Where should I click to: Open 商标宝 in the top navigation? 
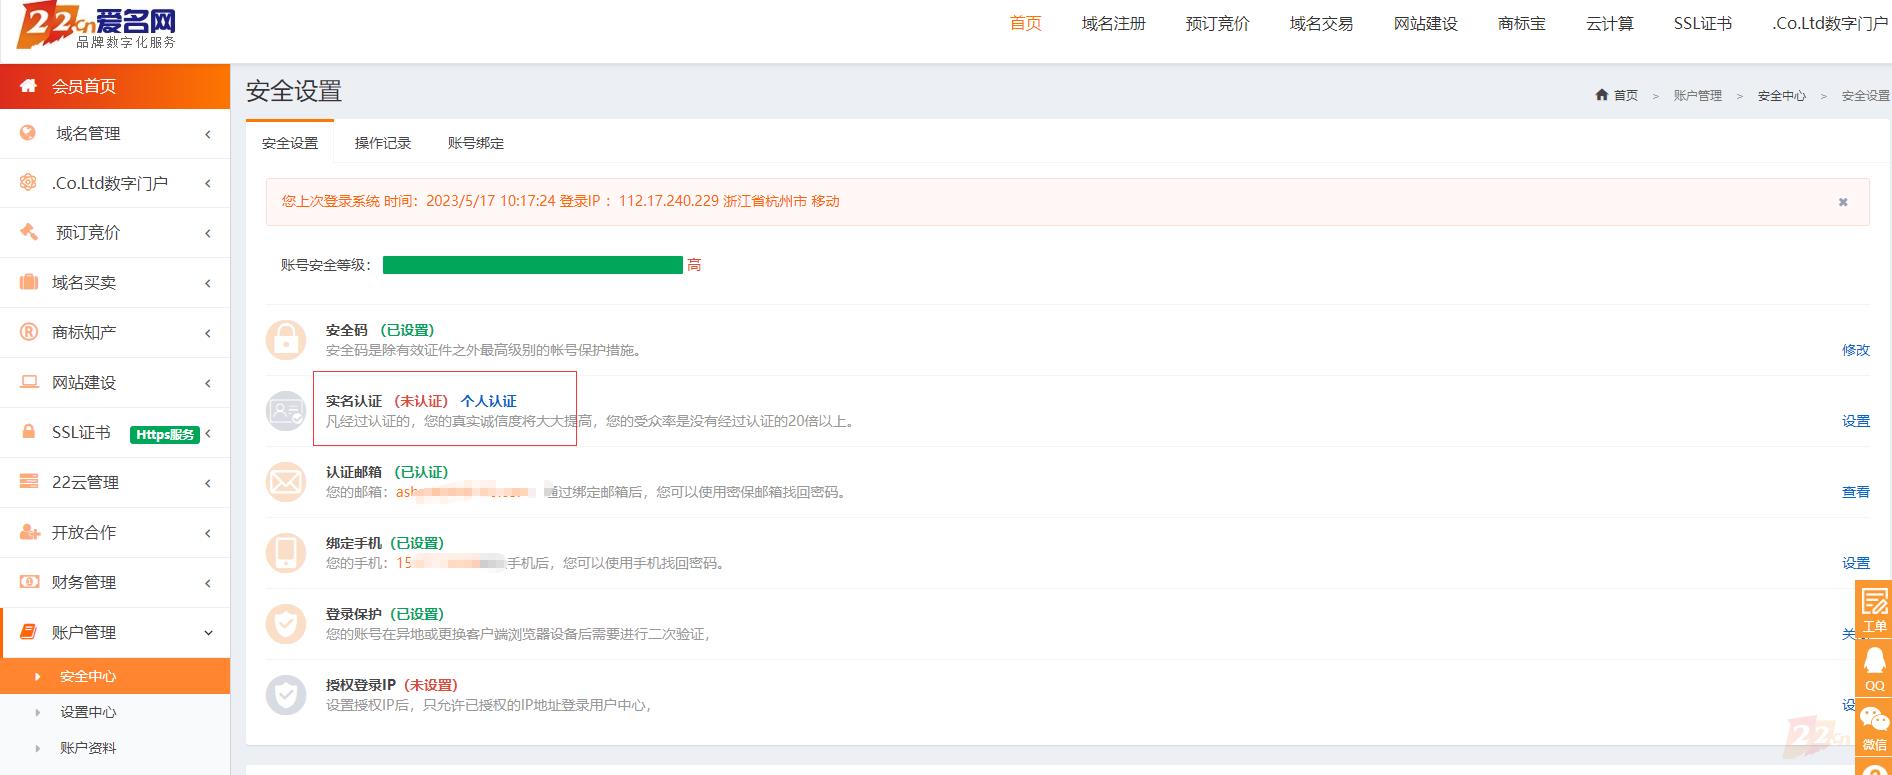tap(1522, 23)
